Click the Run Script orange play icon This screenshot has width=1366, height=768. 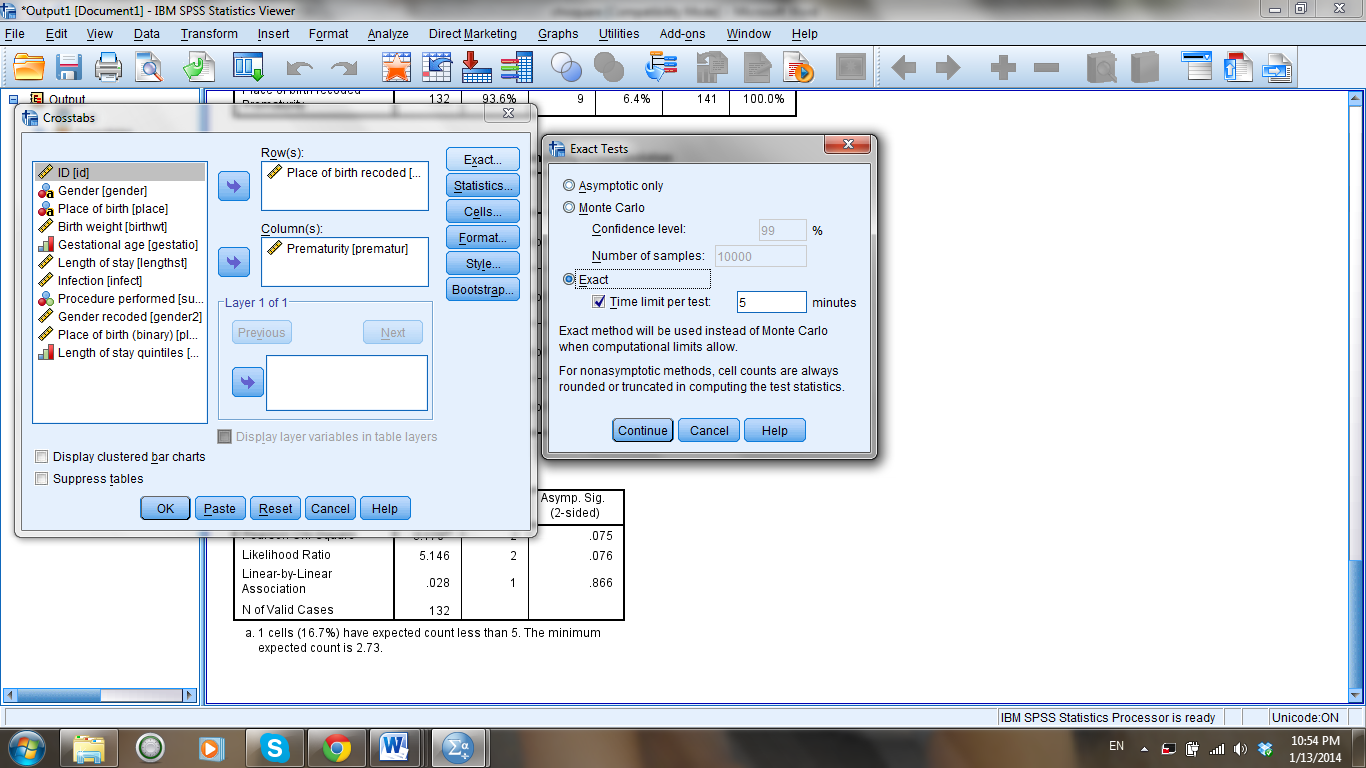[x=799, y=67]
